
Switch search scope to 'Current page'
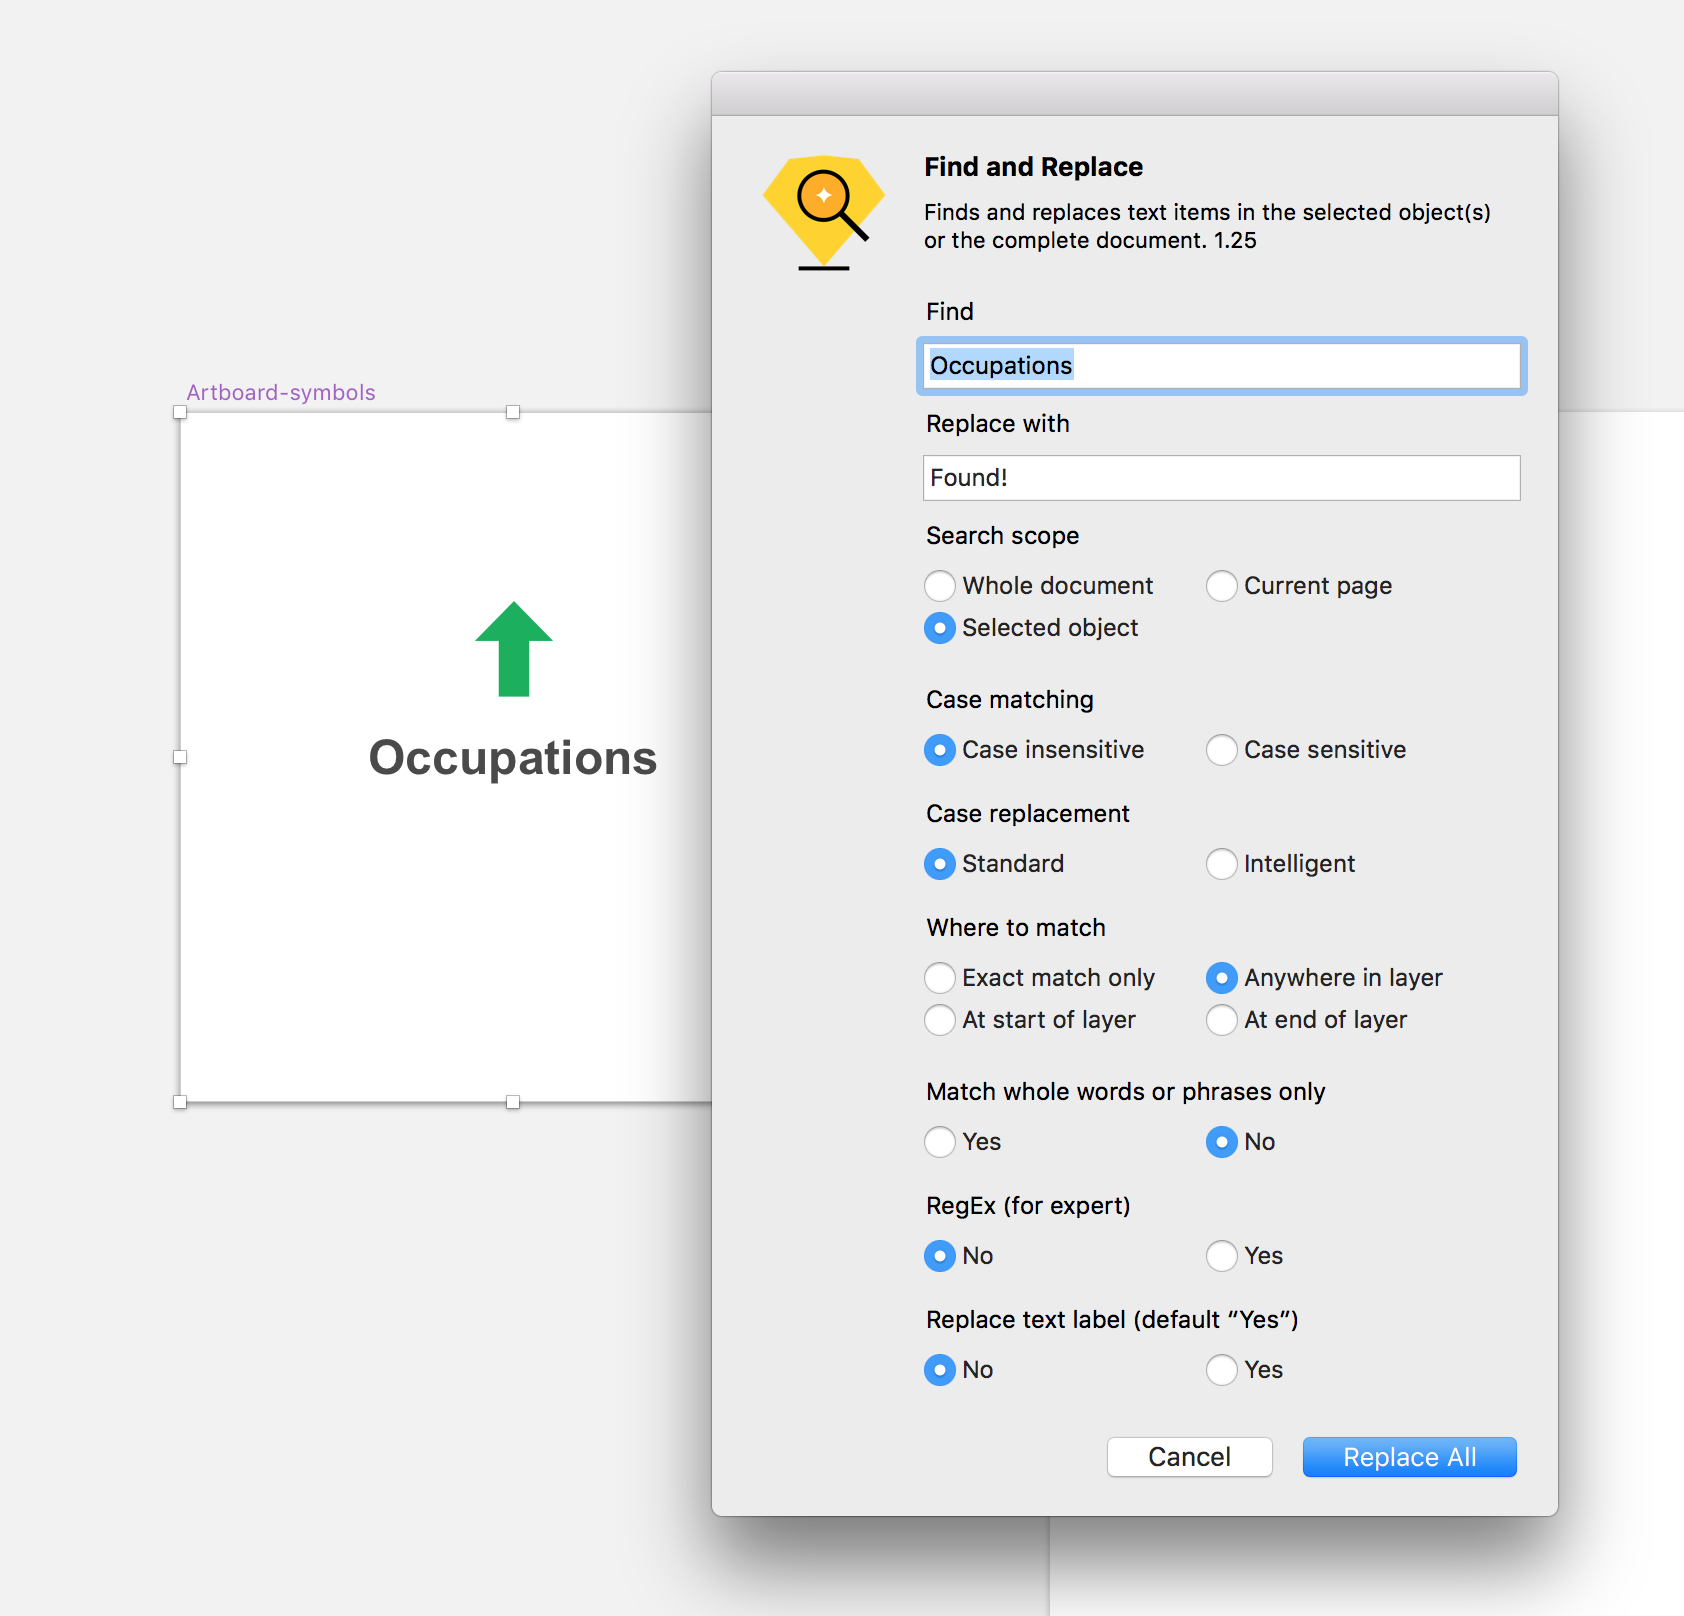(1221, 586)
